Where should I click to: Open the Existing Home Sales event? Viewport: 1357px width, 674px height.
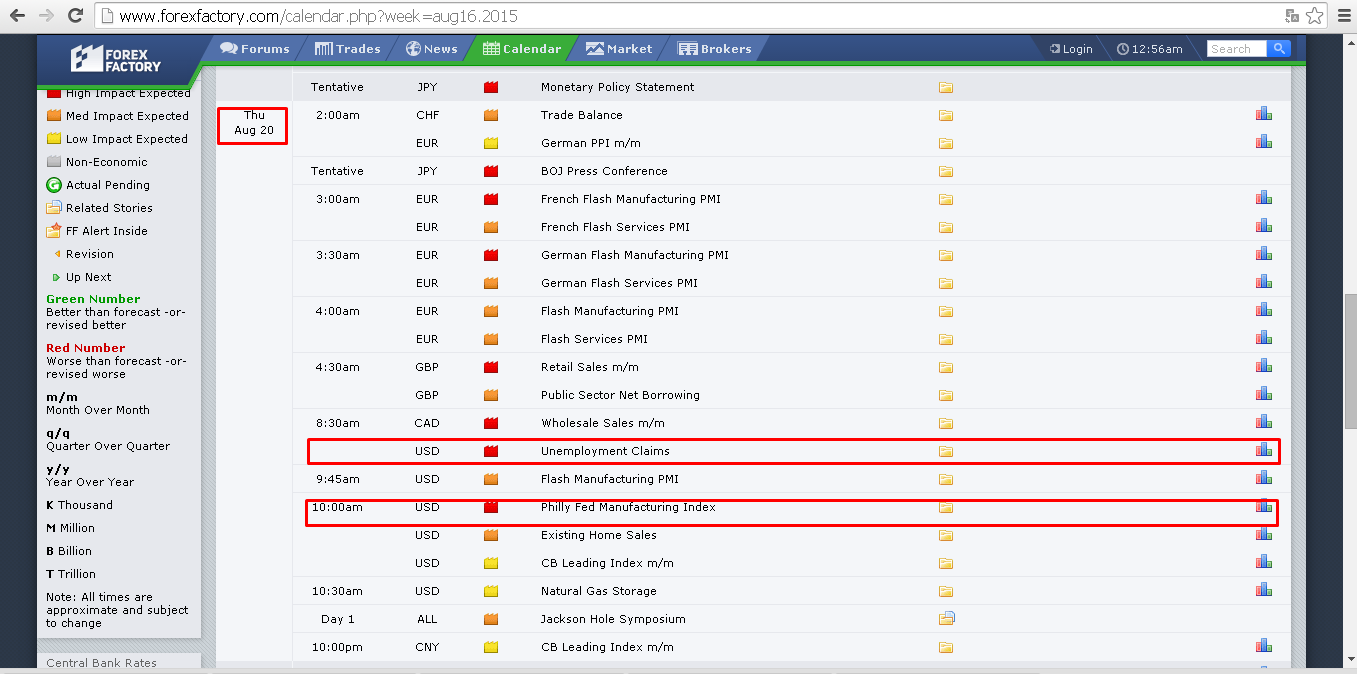pos(599,536)
